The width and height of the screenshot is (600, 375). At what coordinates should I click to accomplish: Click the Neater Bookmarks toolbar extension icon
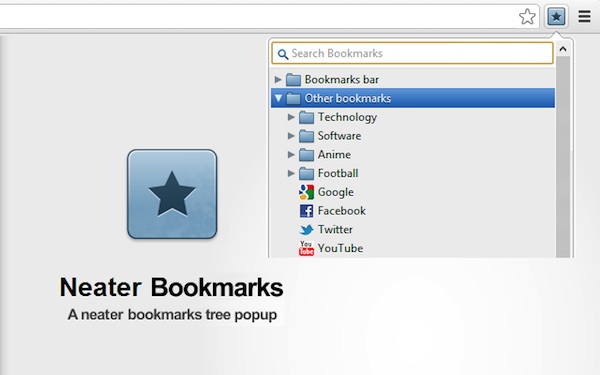(556, 16)
